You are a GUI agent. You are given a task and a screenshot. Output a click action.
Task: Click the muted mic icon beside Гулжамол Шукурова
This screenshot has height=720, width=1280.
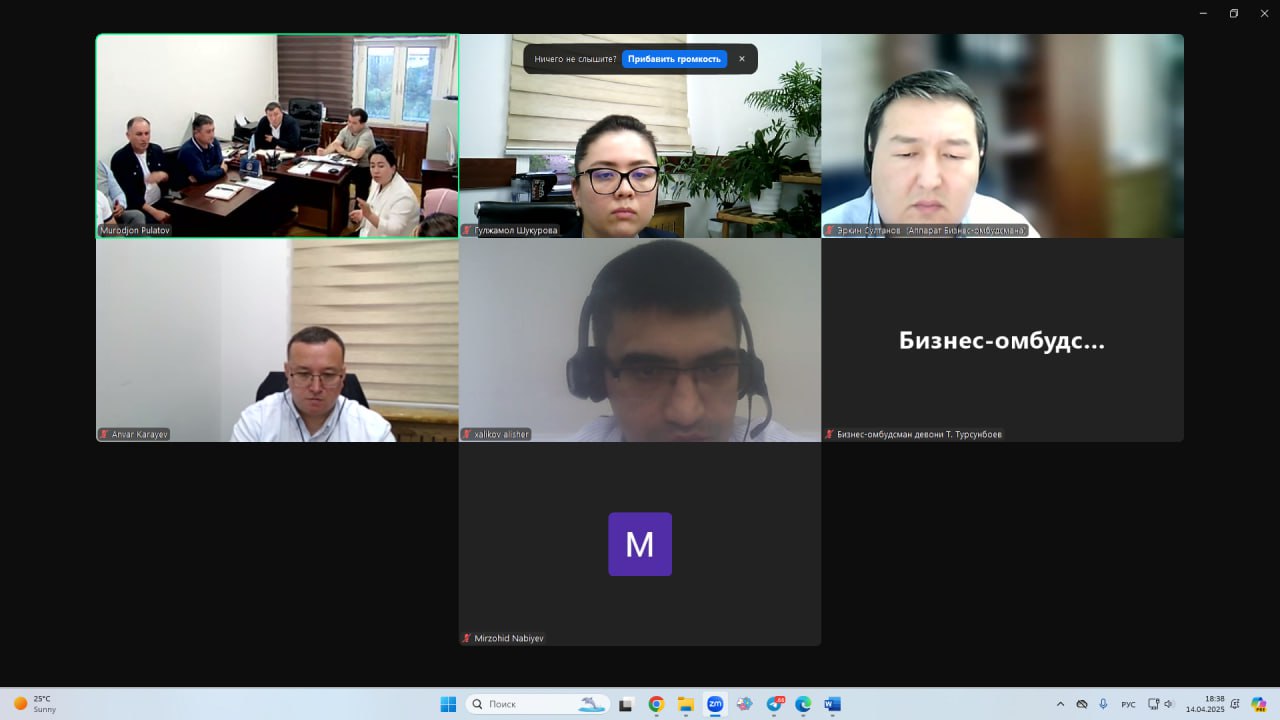click(x=466, y=230)
